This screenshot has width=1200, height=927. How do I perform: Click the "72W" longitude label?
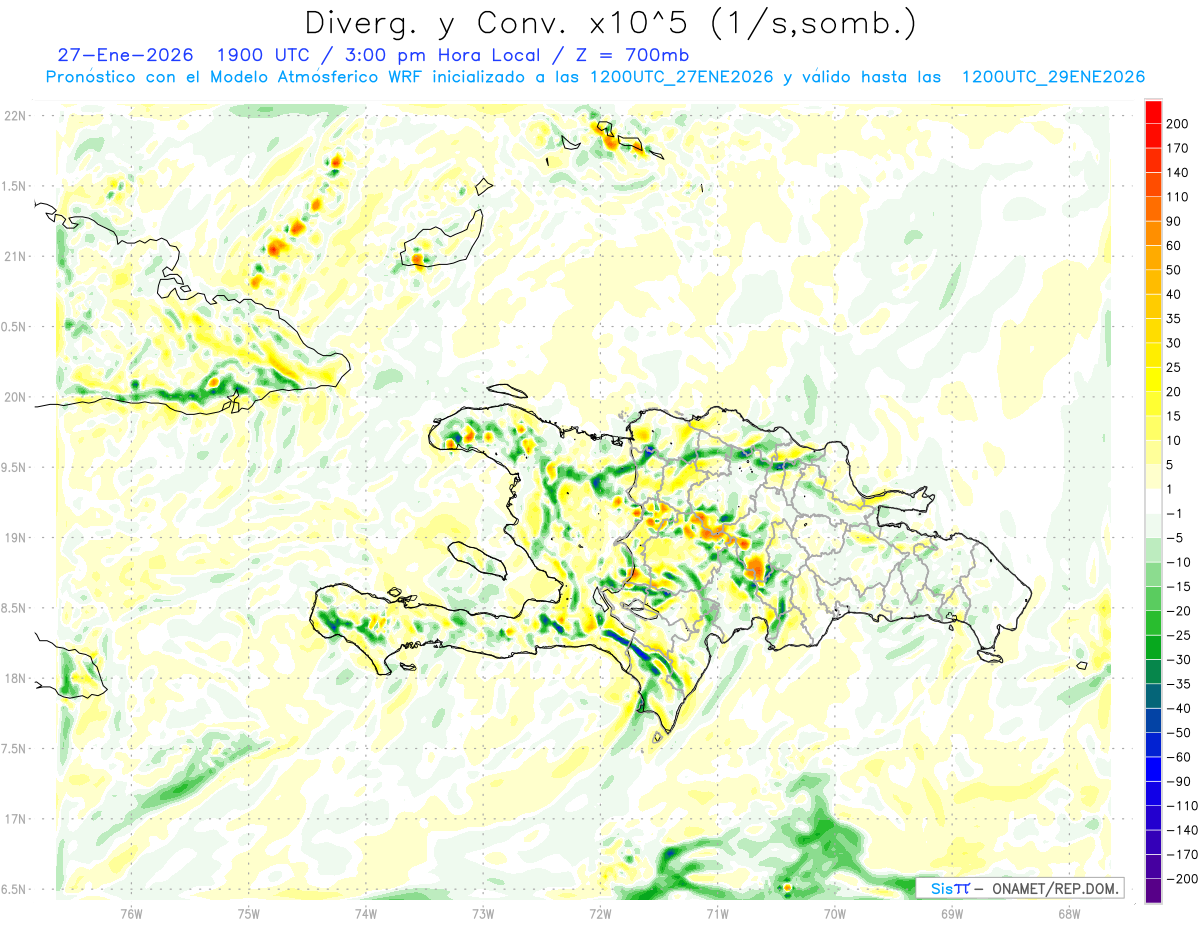600,913
